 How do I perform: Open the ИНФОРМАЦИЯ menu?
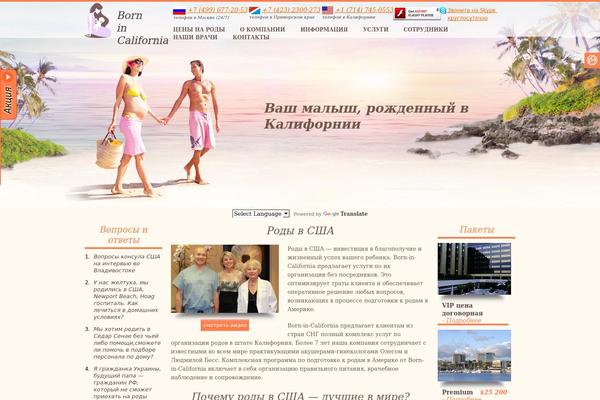click(x=324, y=29)
